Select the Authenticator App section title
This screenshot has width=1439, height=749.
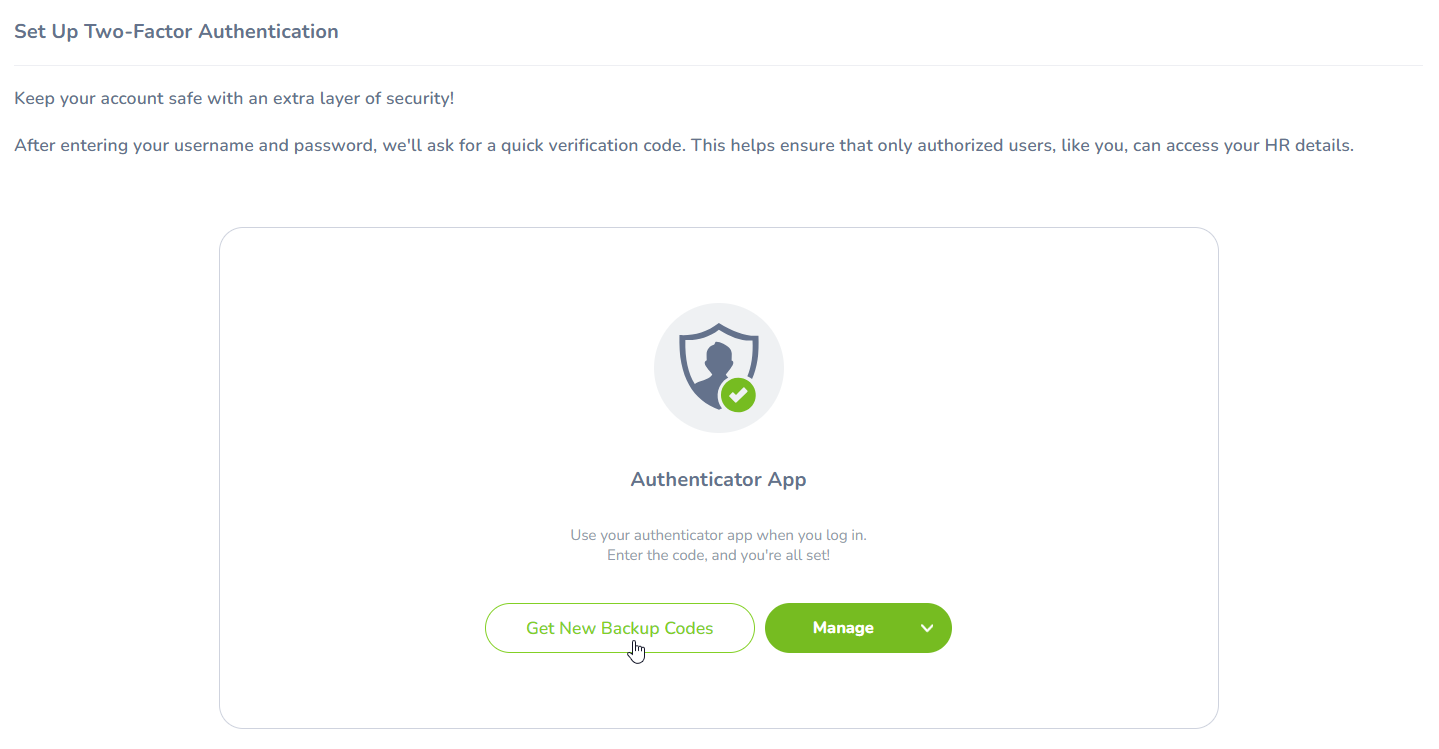tap(717, 479)
